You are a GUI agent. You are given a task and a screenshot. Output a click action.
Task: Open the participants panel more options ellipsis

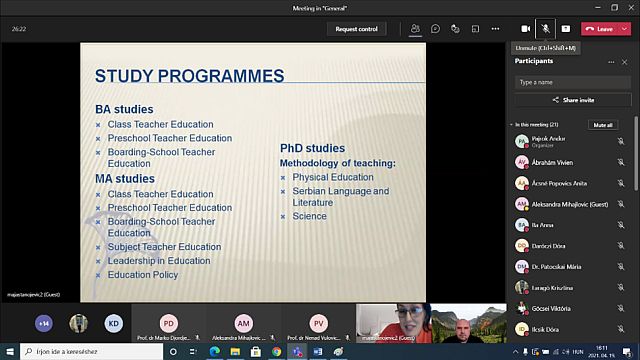point(611,62)
